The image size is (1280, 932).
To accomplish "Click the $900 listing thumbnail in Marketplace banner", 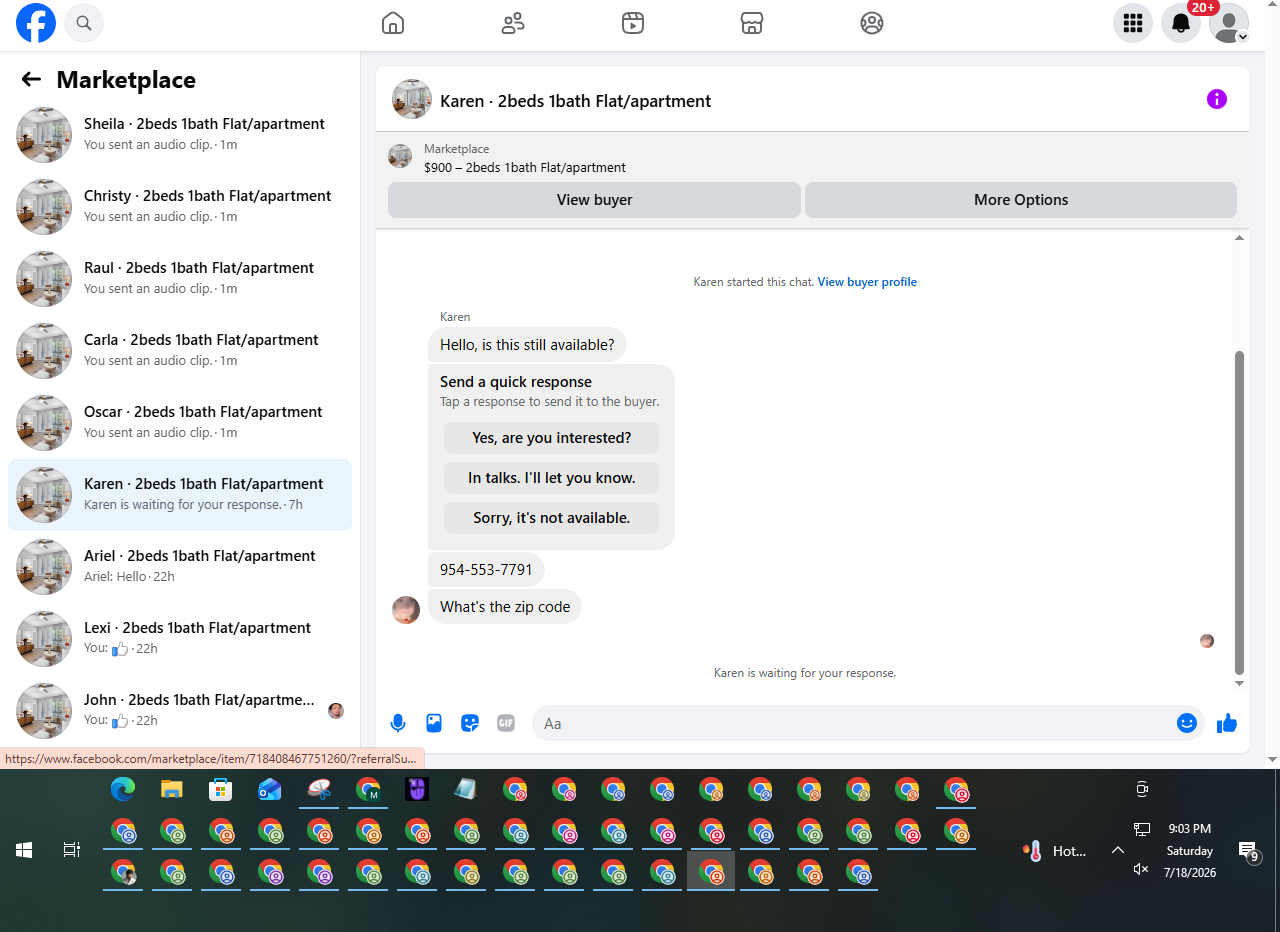I will [400, 157].
